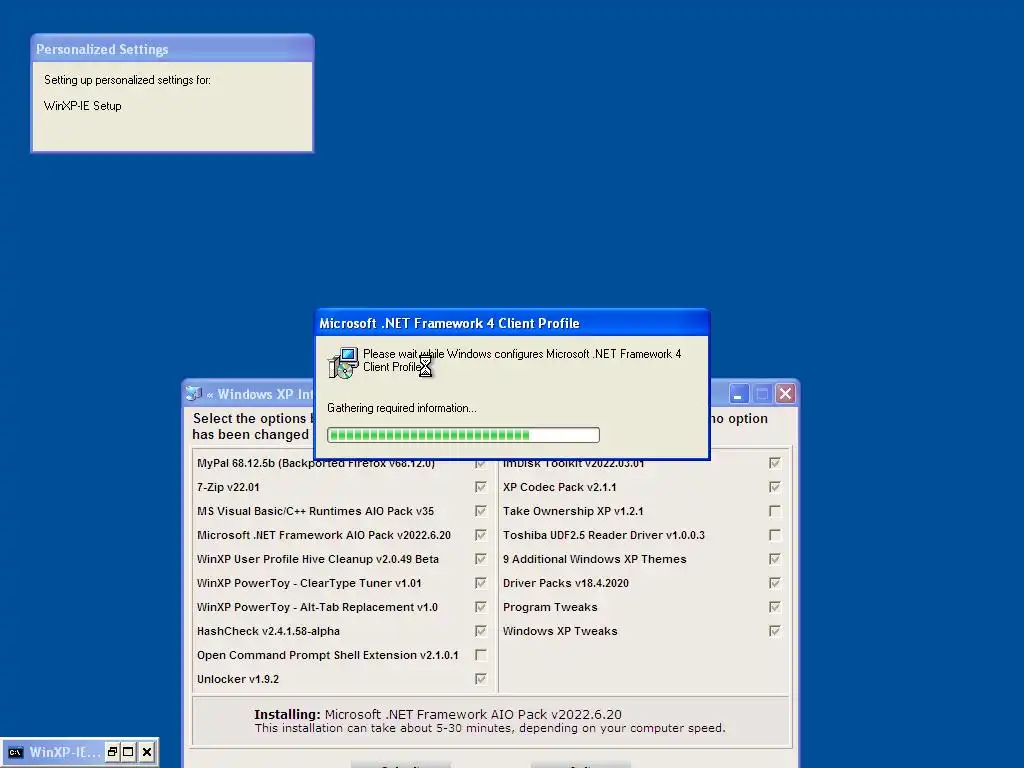Image resolution: width=1024 pixels, height=768 pixels.
Task: Click the installer icon in .NET Framework dialog
Action: pos(343,362)
